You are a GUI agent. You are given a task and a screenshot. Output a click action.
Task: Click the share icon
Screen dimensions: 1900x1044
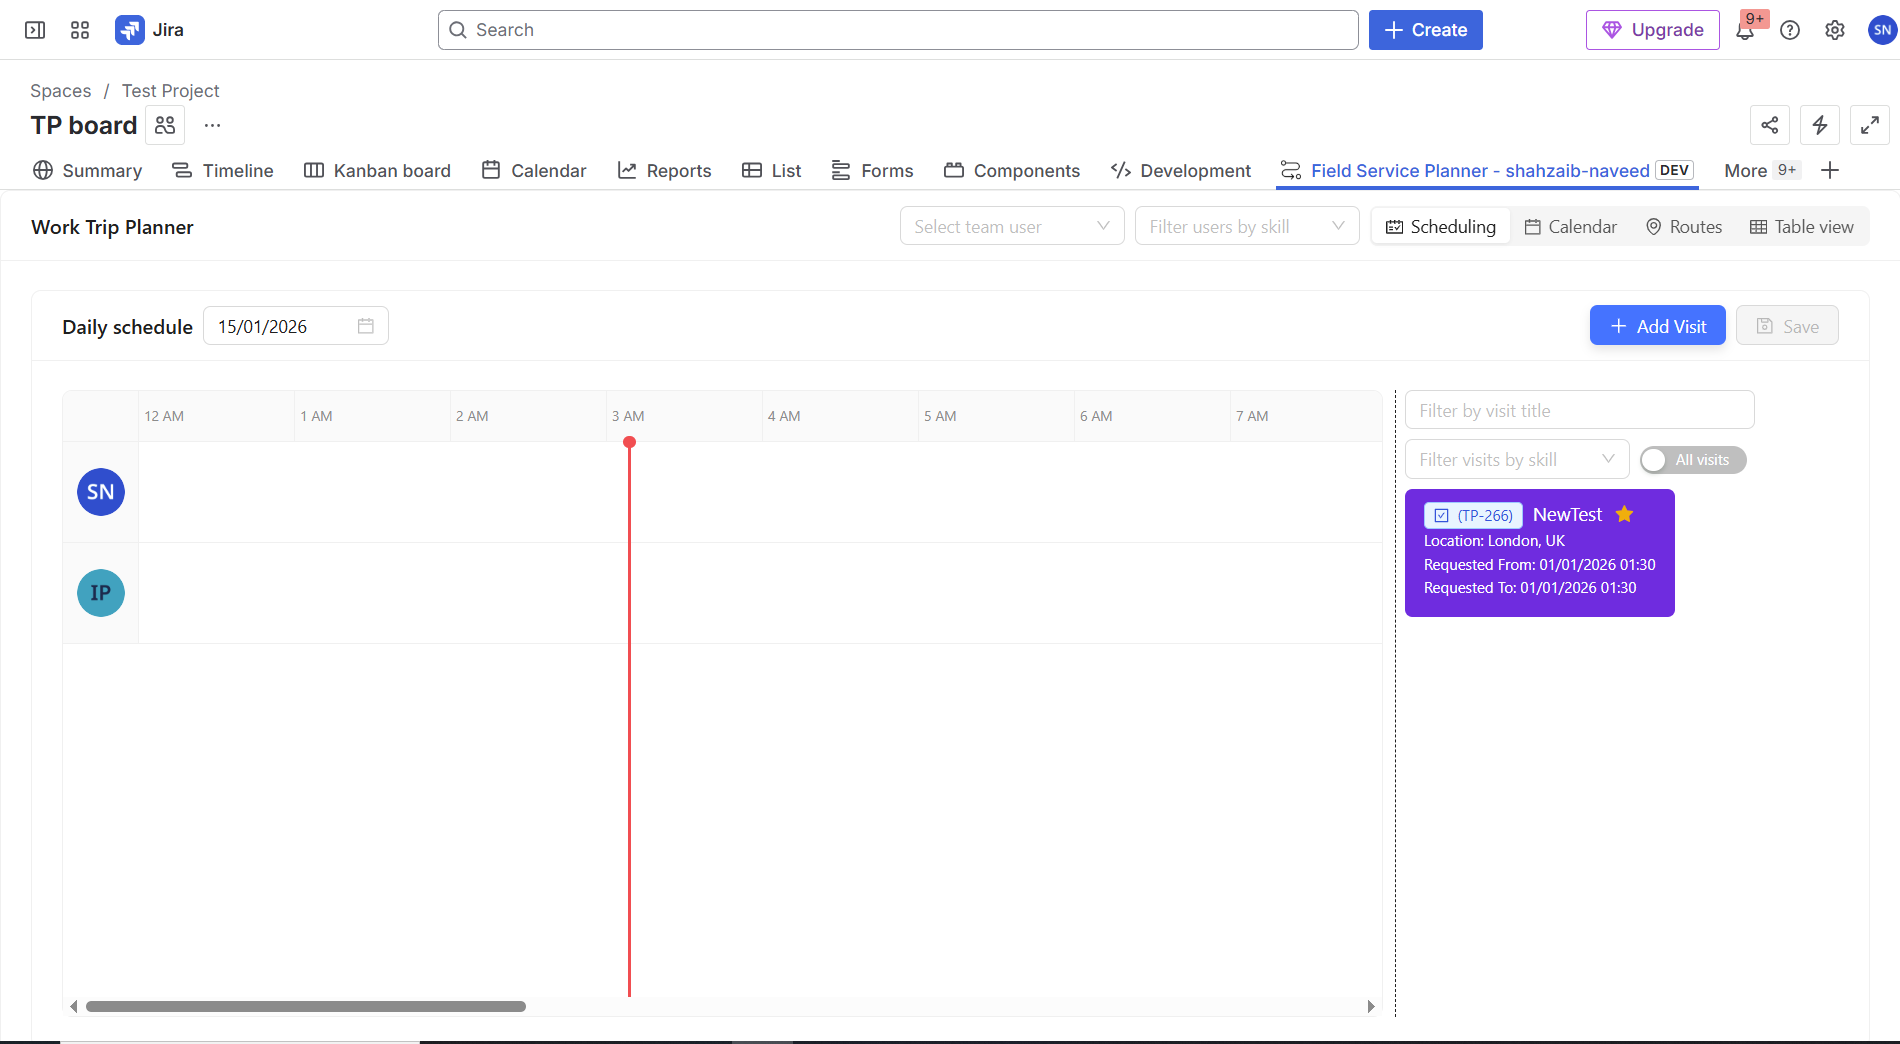coord(1770,125)
